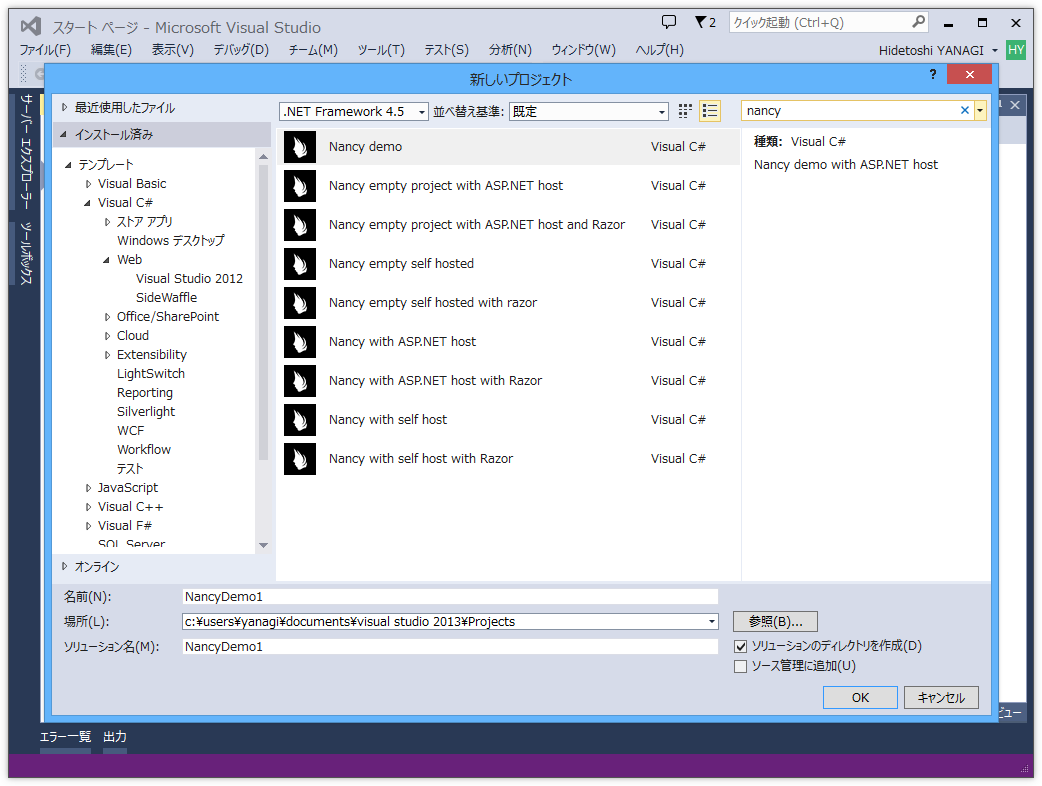Click the solution name field

pos(450,646)
